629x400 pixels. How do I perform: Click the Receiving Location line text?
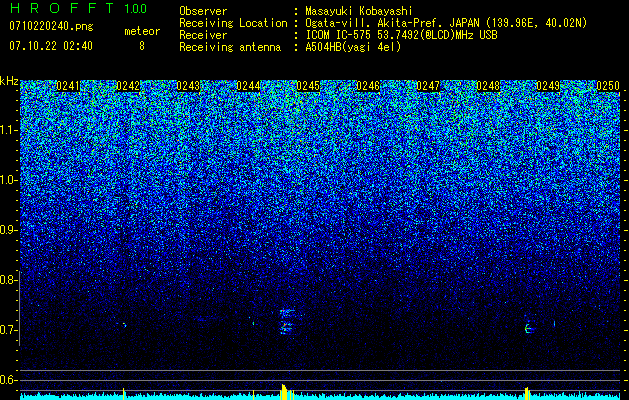383,23
